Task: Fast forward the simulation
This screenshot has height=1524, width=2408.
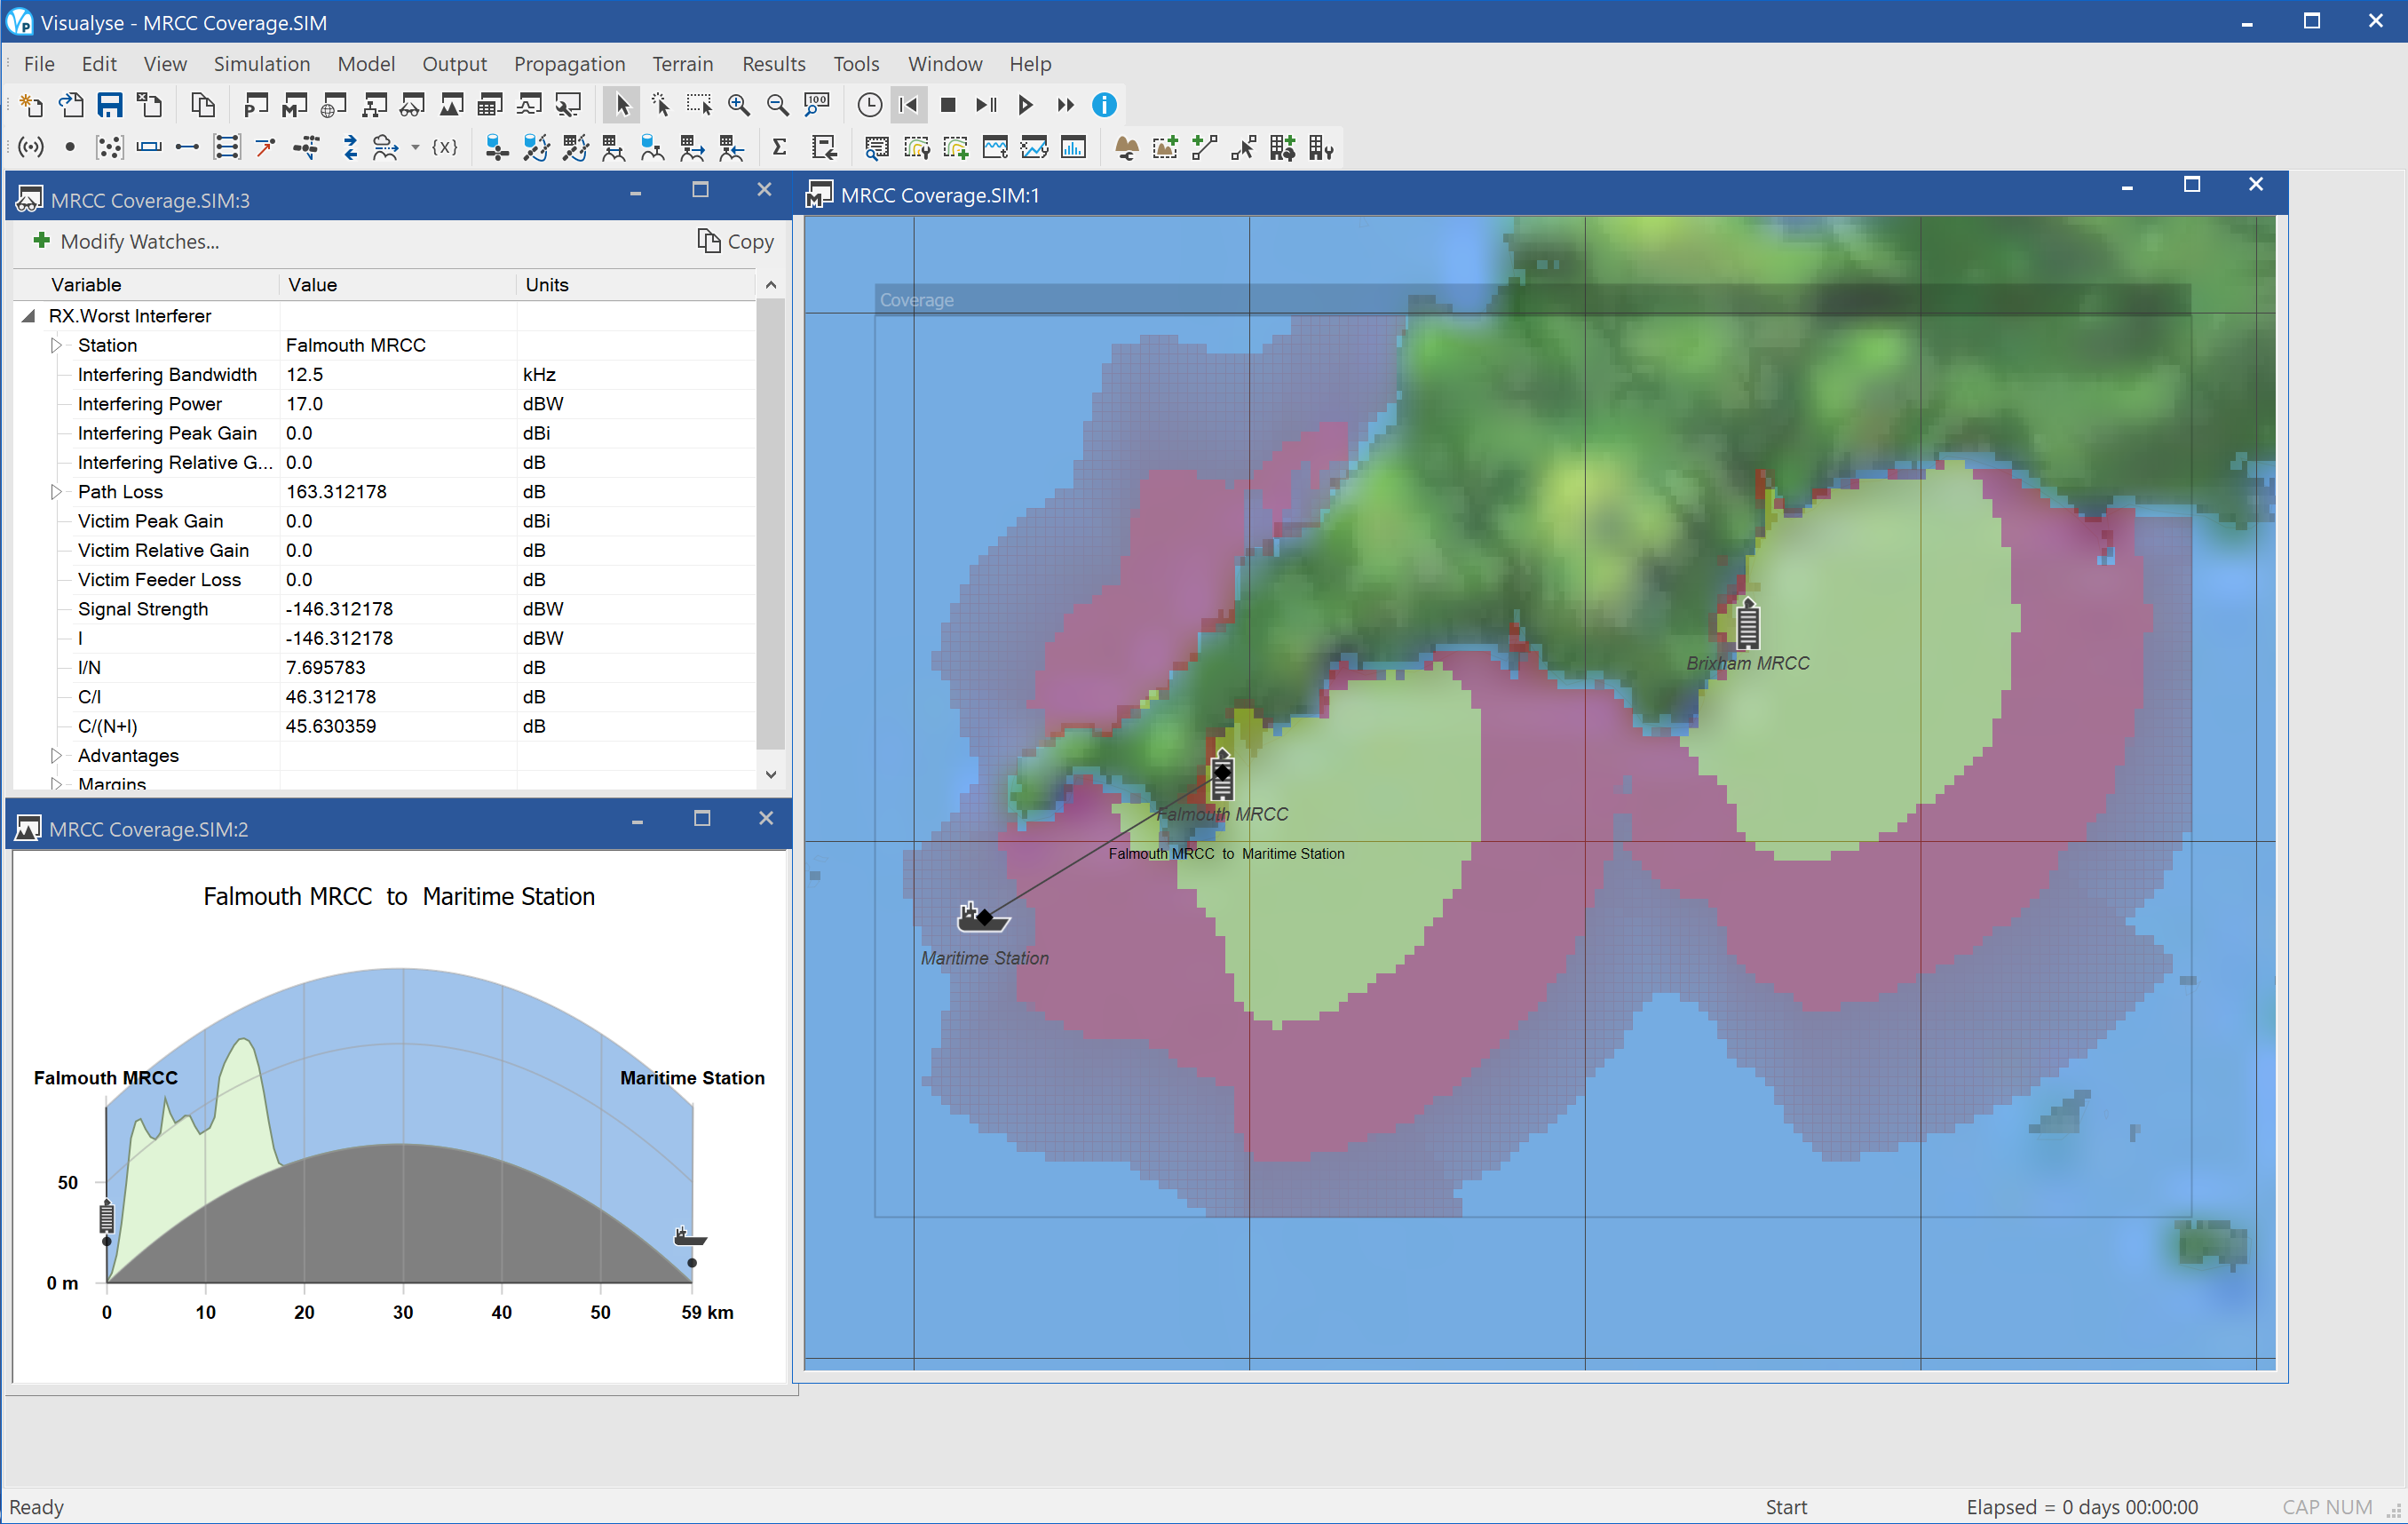Action: [1065, 105]
